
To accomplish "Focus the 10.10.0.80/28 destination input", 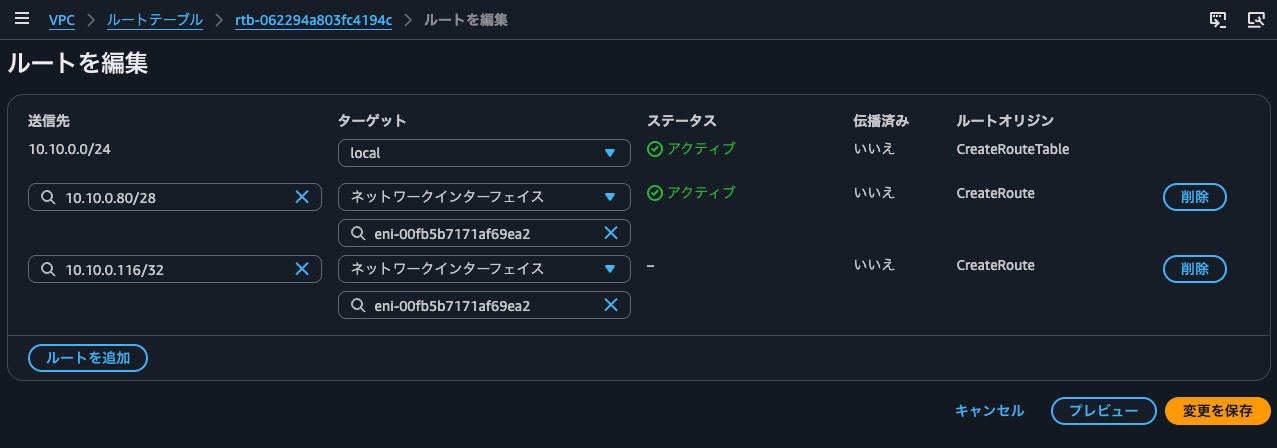I will (x=175, y=198).
